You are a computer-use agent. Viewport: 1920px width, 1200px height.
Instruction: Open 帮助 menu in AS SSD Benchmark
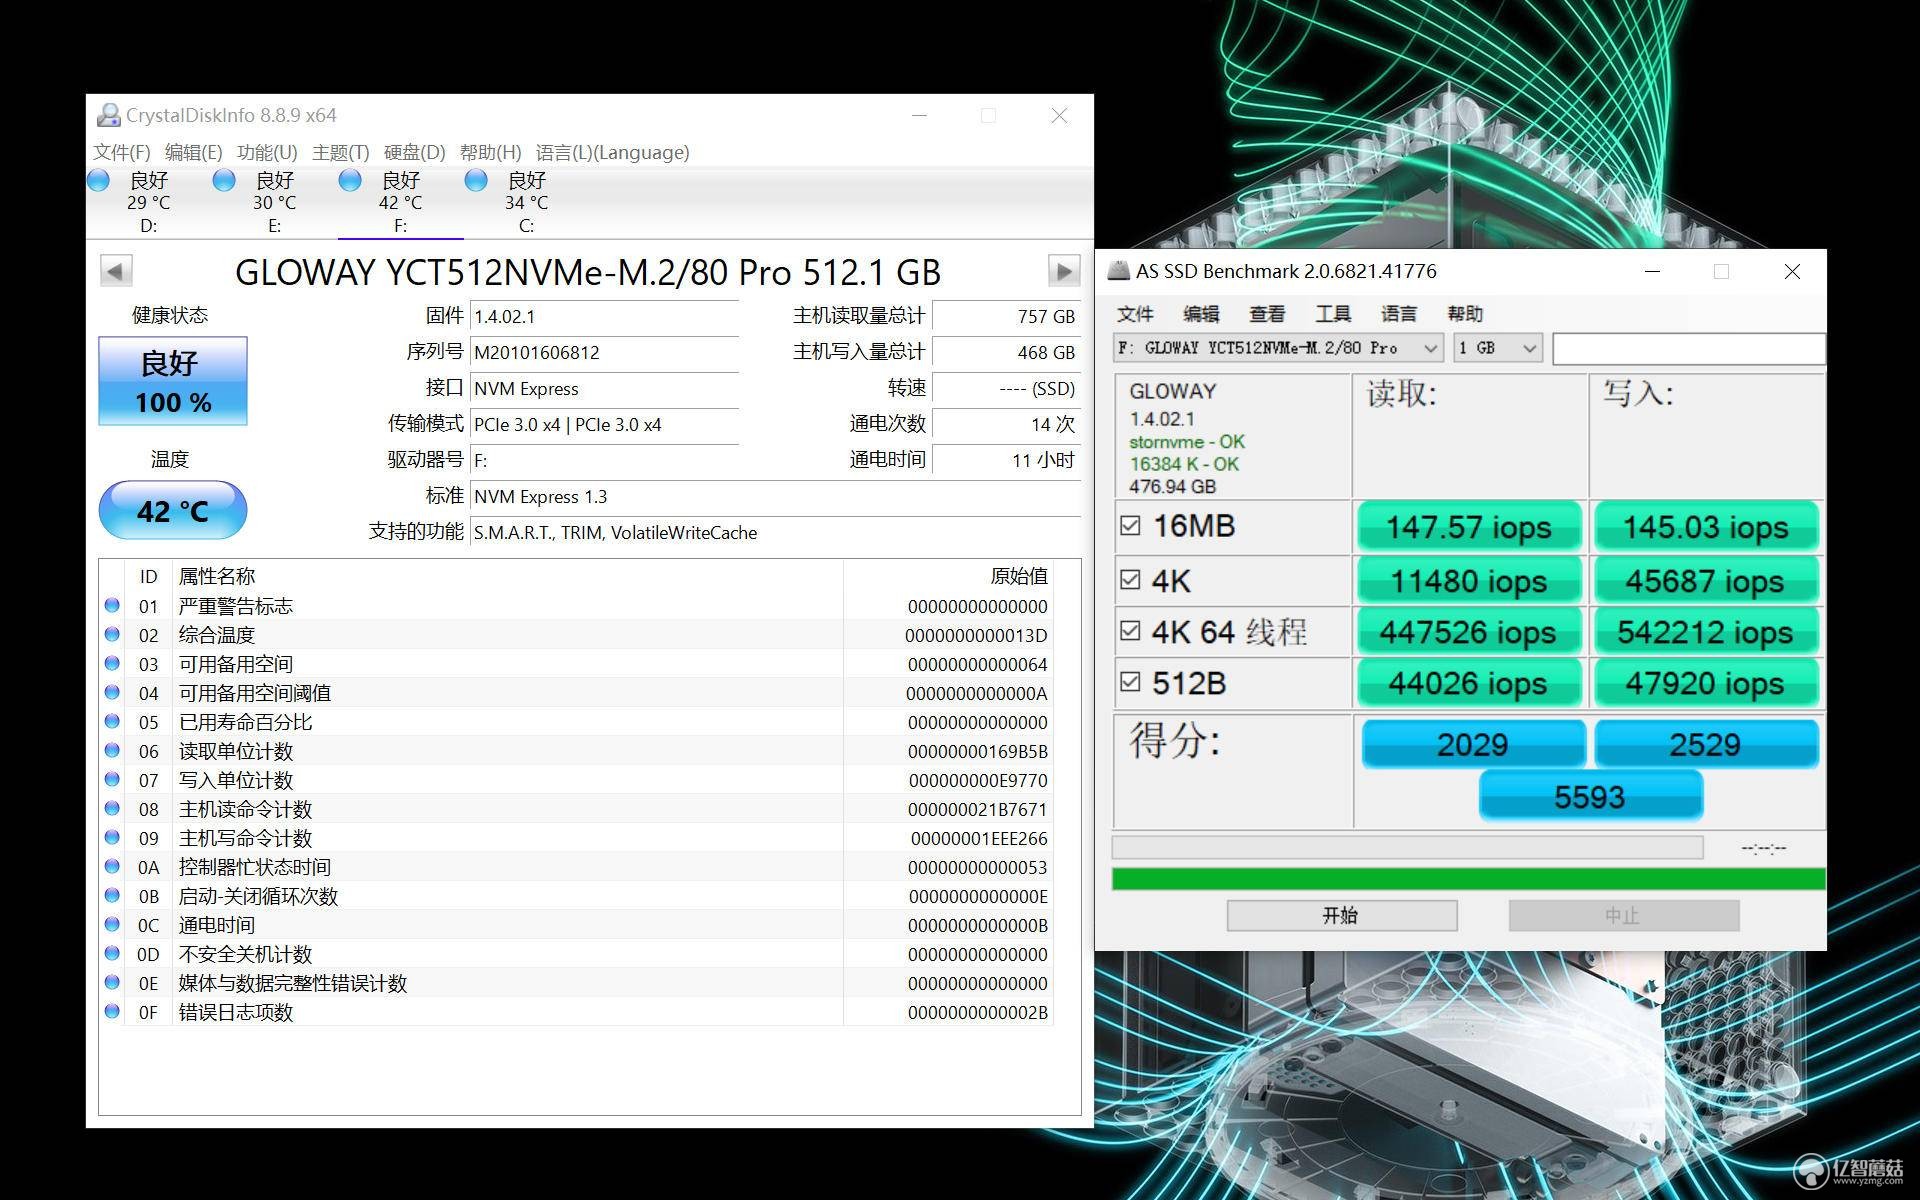(1465, 314)
